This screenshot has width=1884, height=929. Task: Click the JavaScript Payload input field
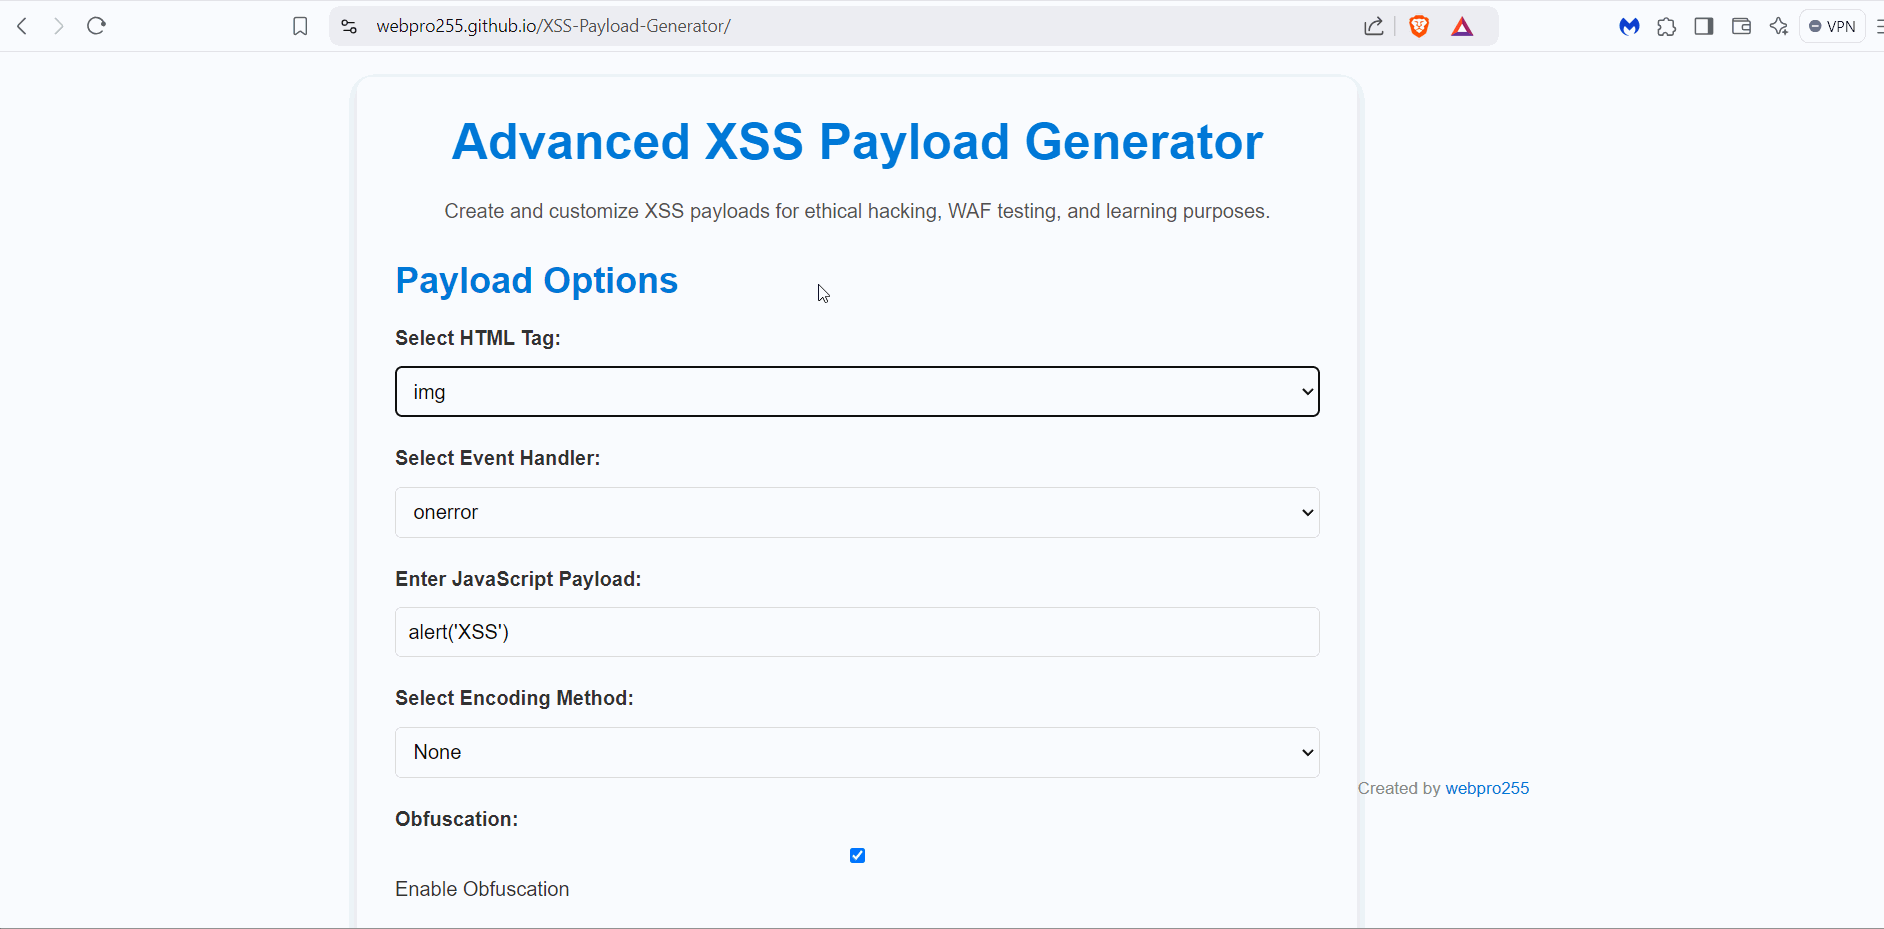click(857, 632)
